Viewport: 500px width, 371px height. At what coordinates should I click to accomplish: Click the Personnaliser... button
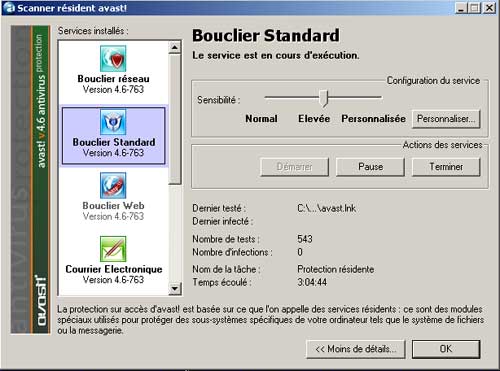[x=446, y=119]
